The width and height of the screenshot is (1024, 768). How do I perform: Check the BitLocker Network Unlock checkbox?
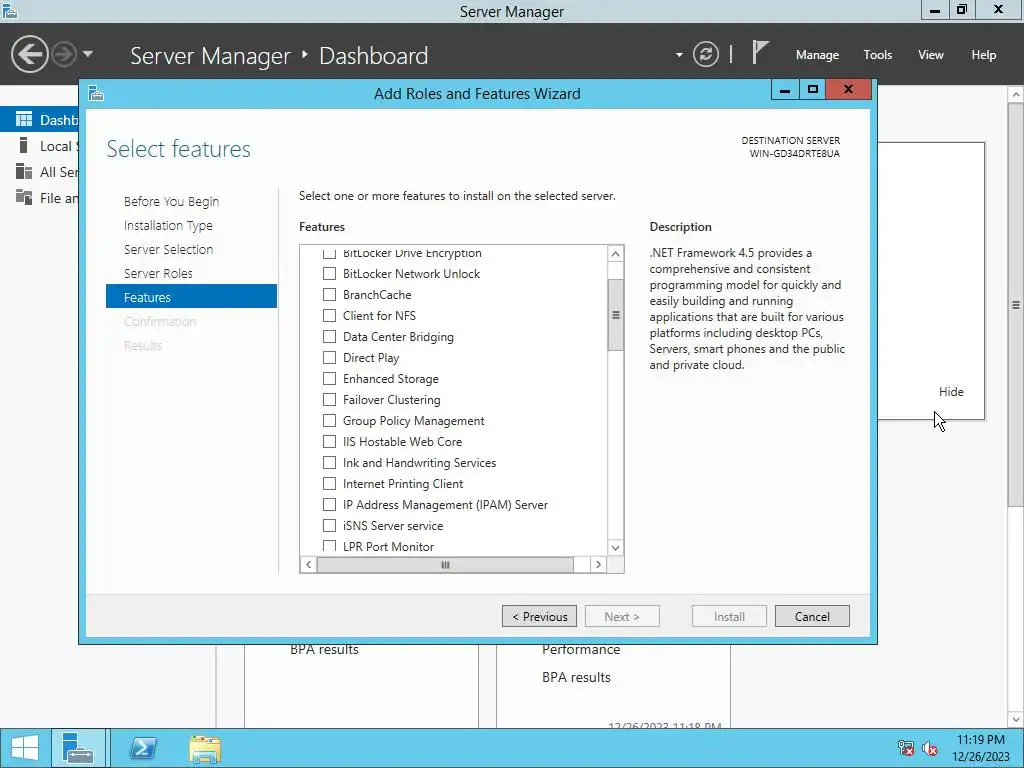pos(330,274)
